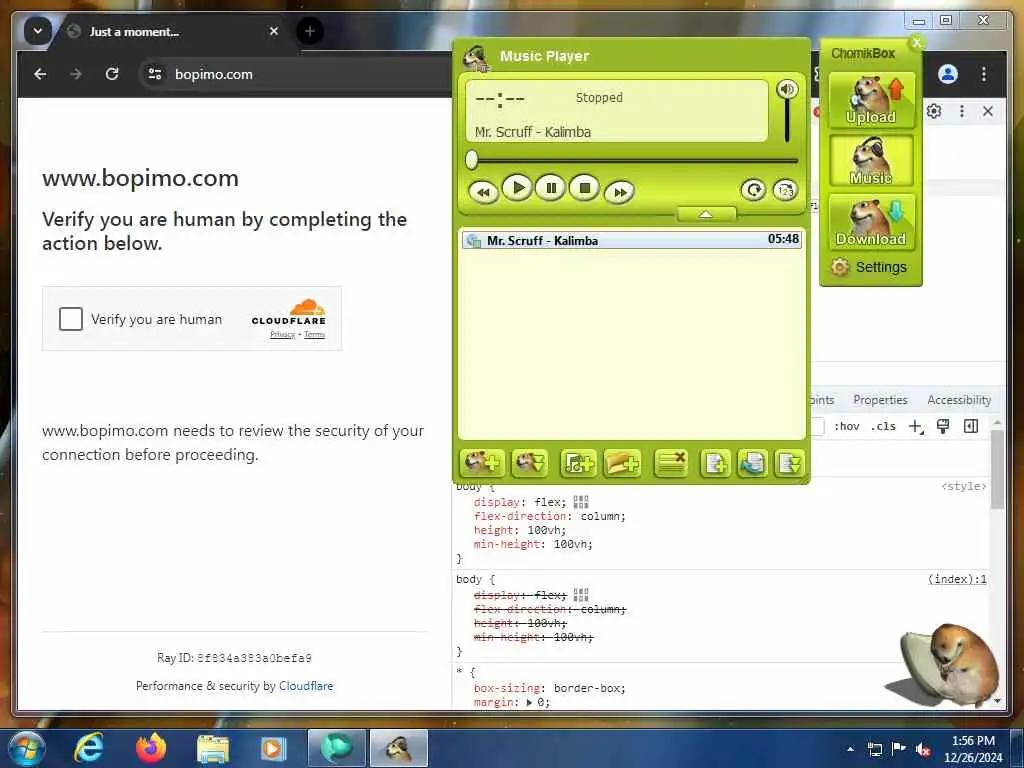Click the hamster-with-plus add button
This screenshot has width=1024, height=768.
coord(482,463)
